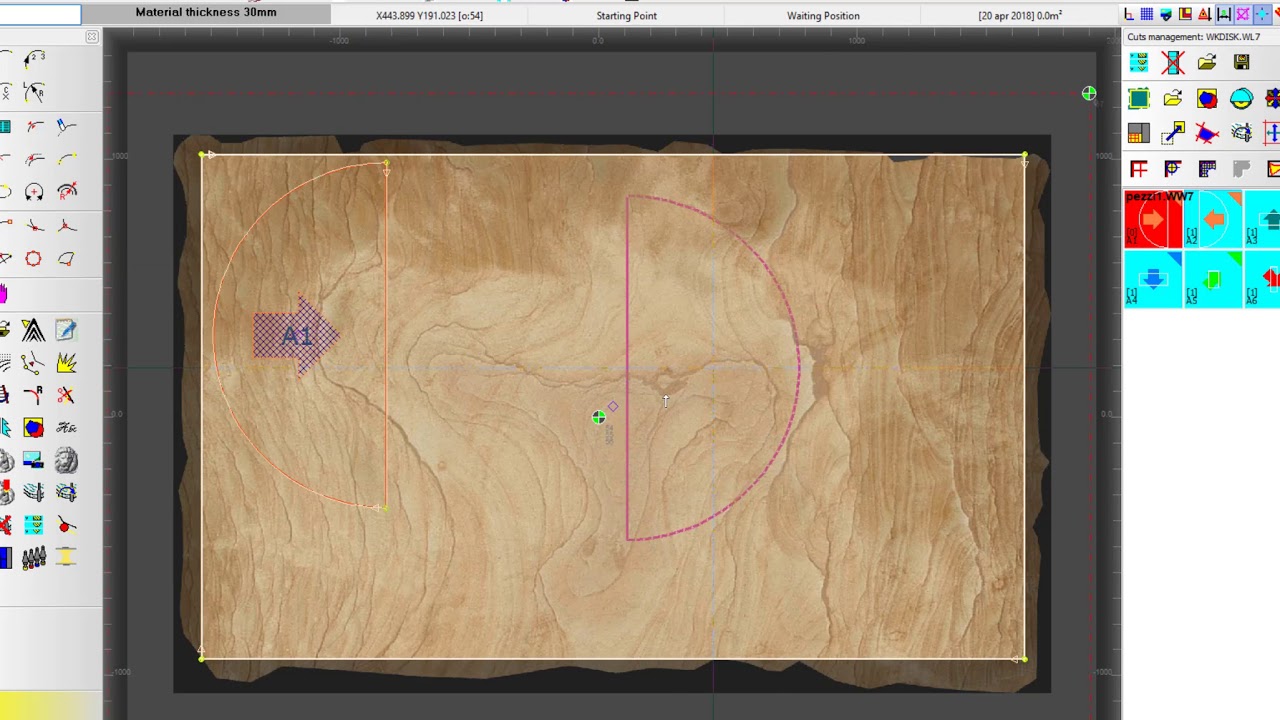
Task: Click the yellow starburst icon
Action: pyautogui.click(x=67, y=362)
